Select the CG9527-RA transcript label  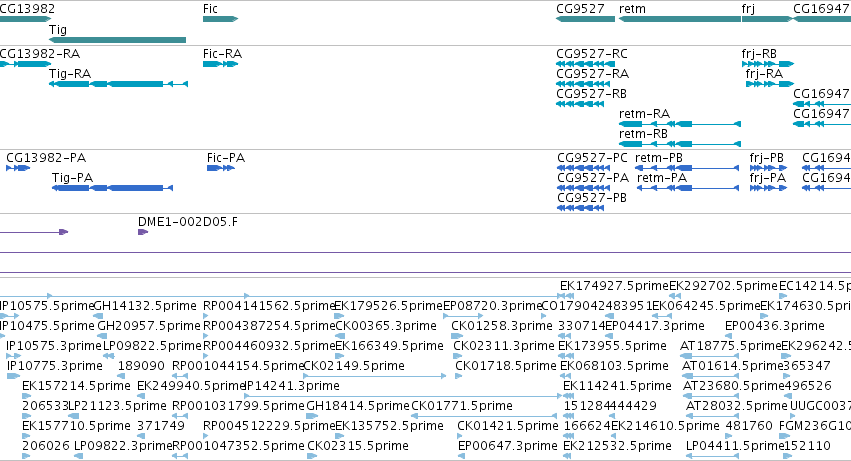(x=592, y=74)
